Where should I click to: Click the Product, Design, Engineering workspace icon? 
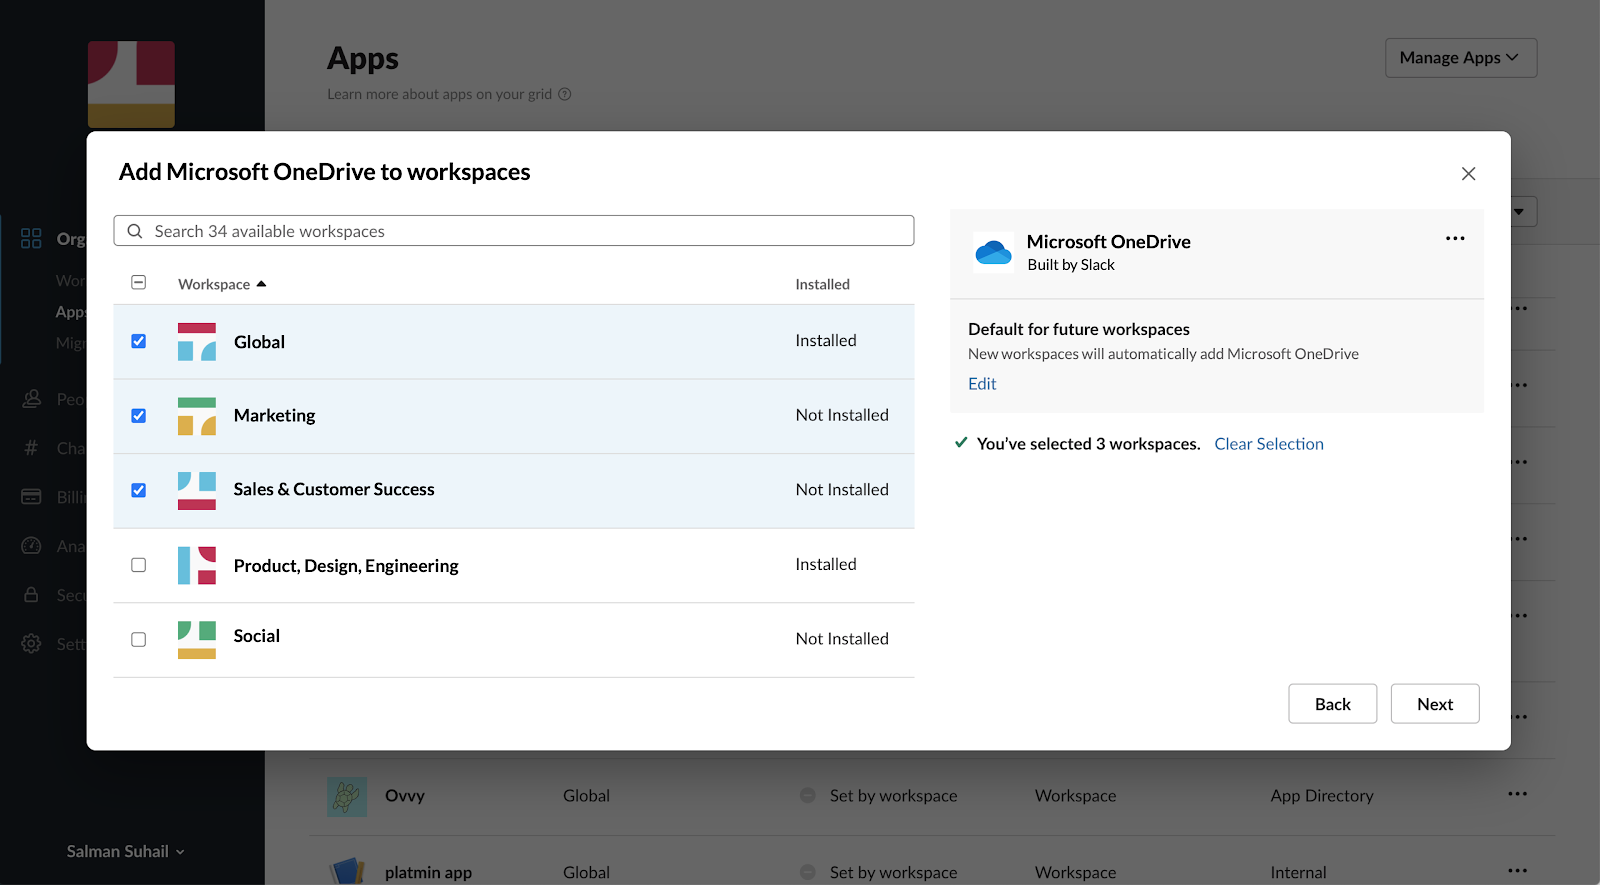[197, 565]
